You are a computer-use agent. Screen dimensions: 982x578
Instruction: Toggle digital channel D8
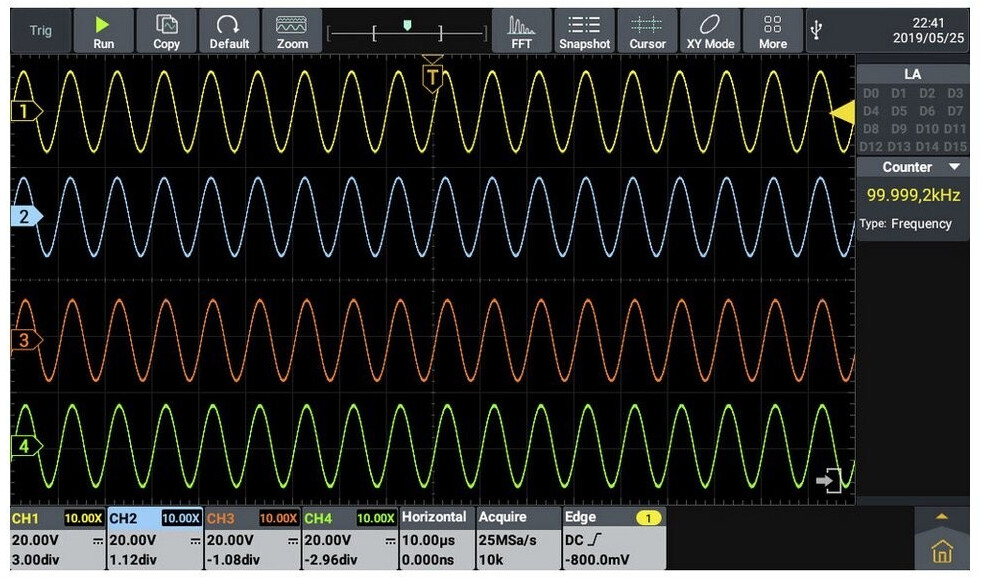pyautogui.click(x=871, y=129)
